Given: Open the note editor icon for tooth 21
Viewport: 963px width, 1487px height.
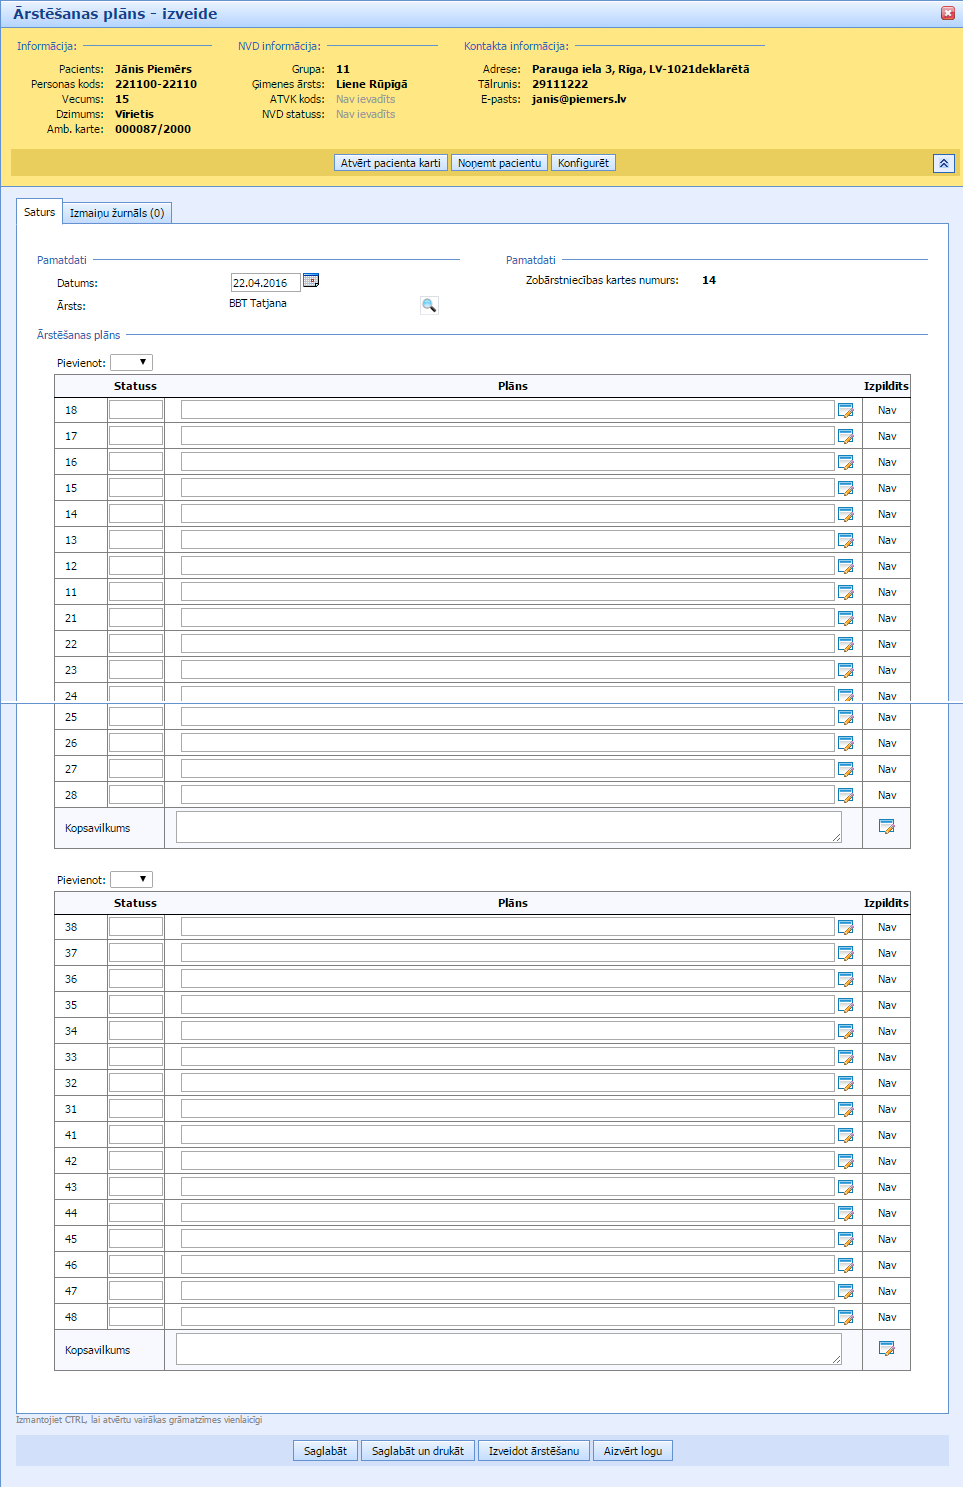Looking at the screenshot, I should 845,618.
